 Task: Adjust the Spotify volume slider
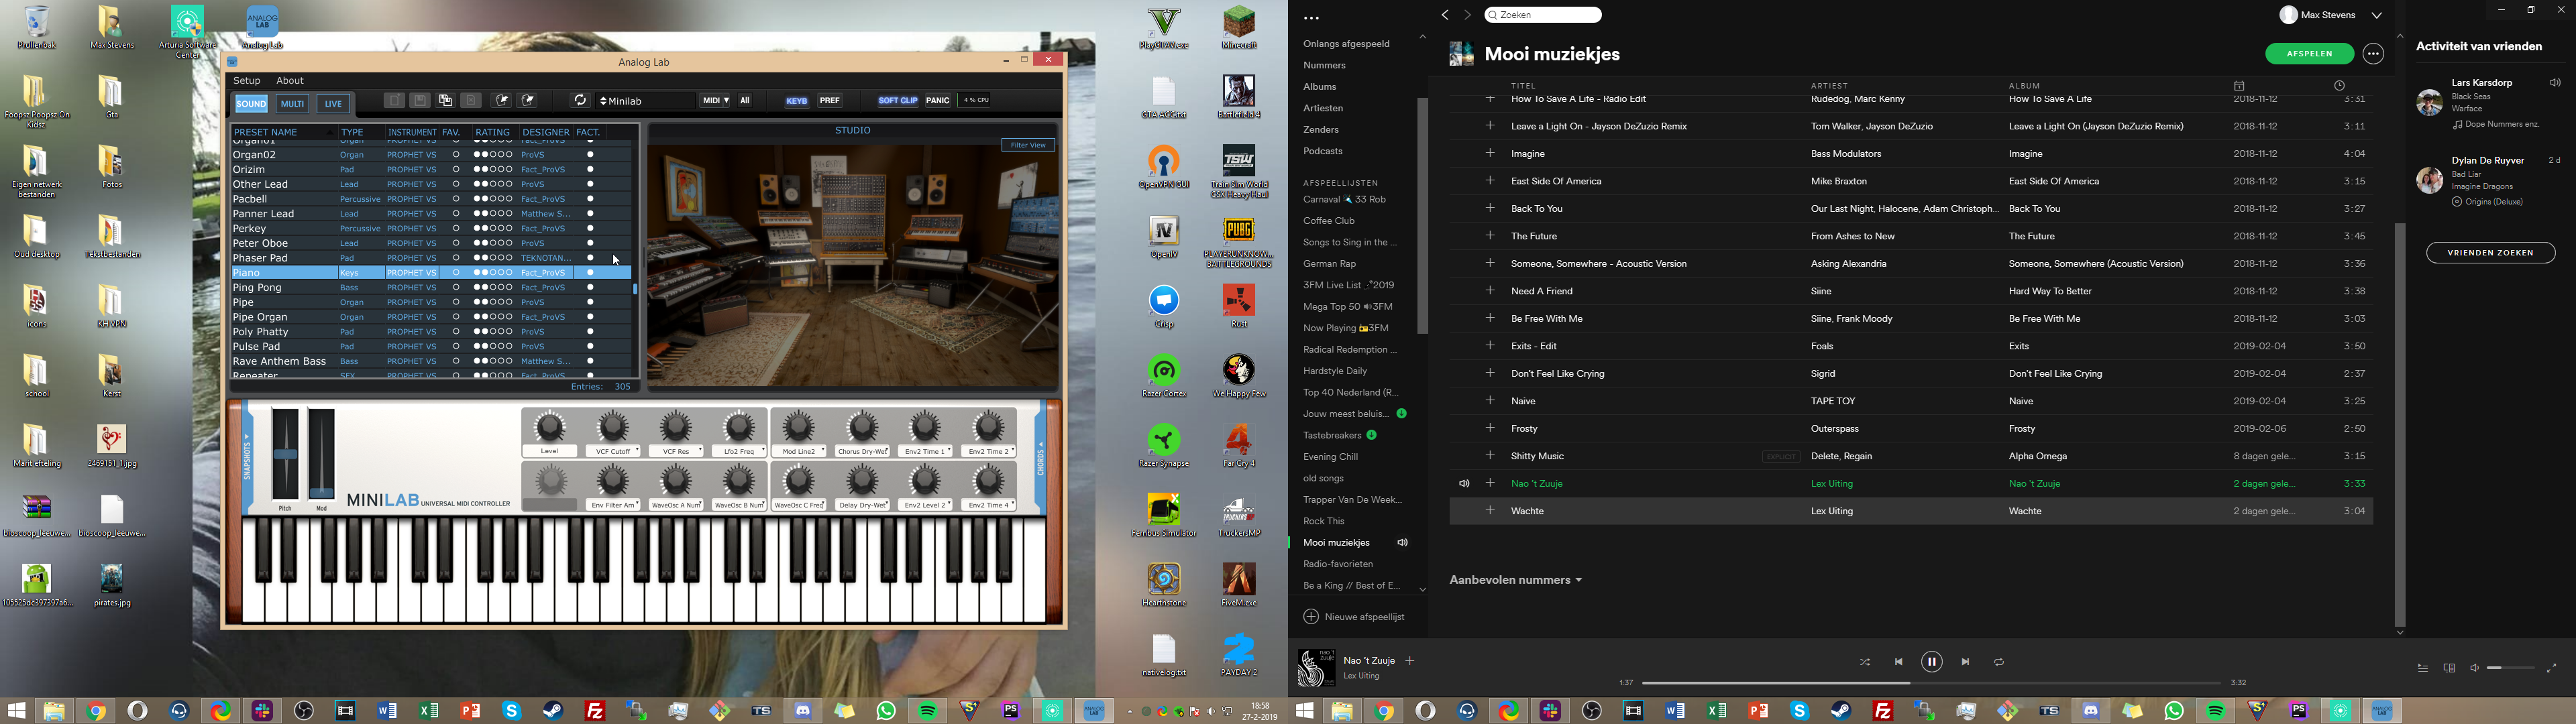point(2511,668)
